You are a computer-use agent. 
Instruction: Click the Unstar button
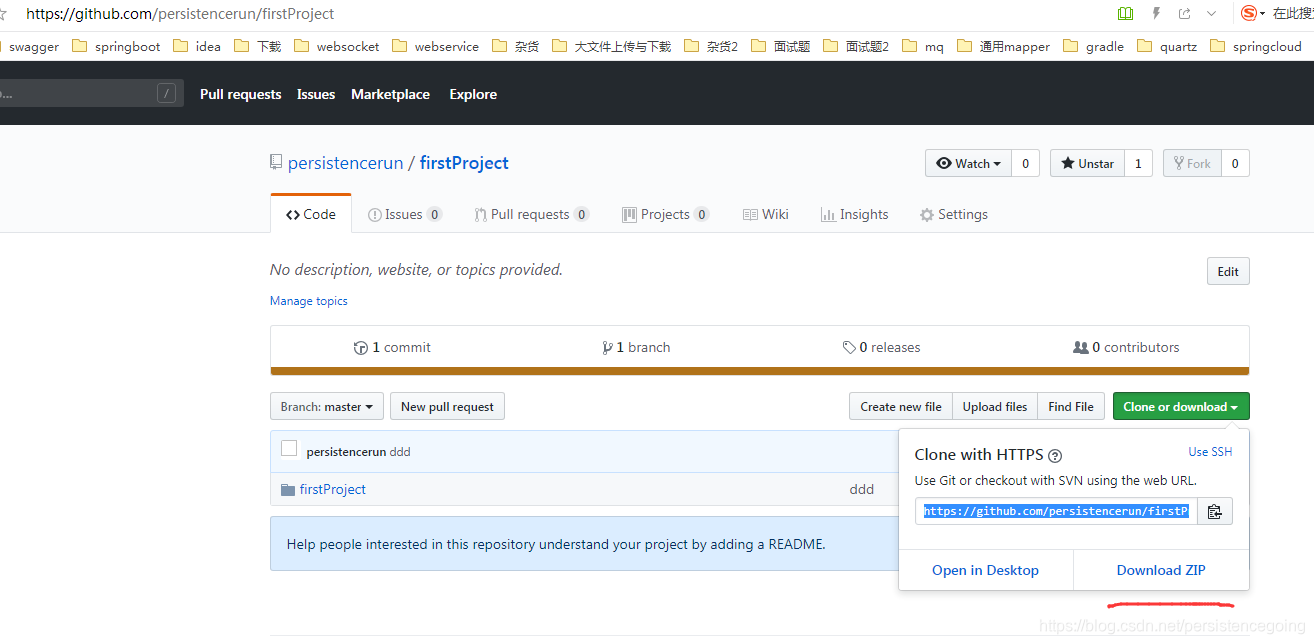(1087, 163)
